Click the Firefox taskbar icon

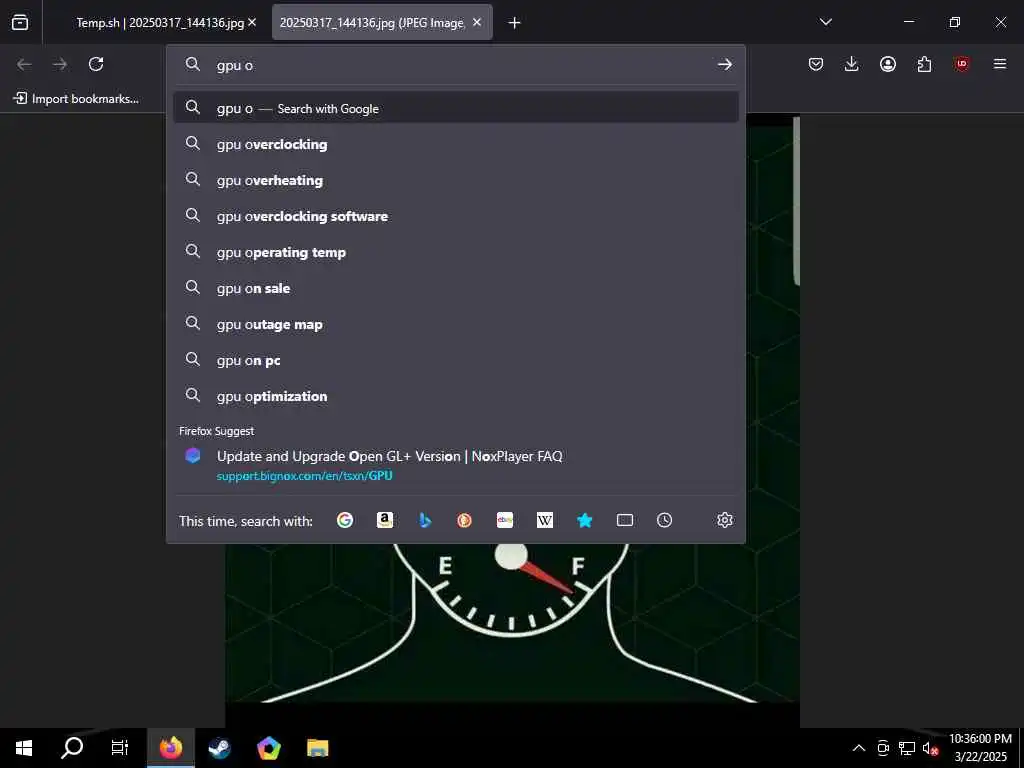click(170, 747)
